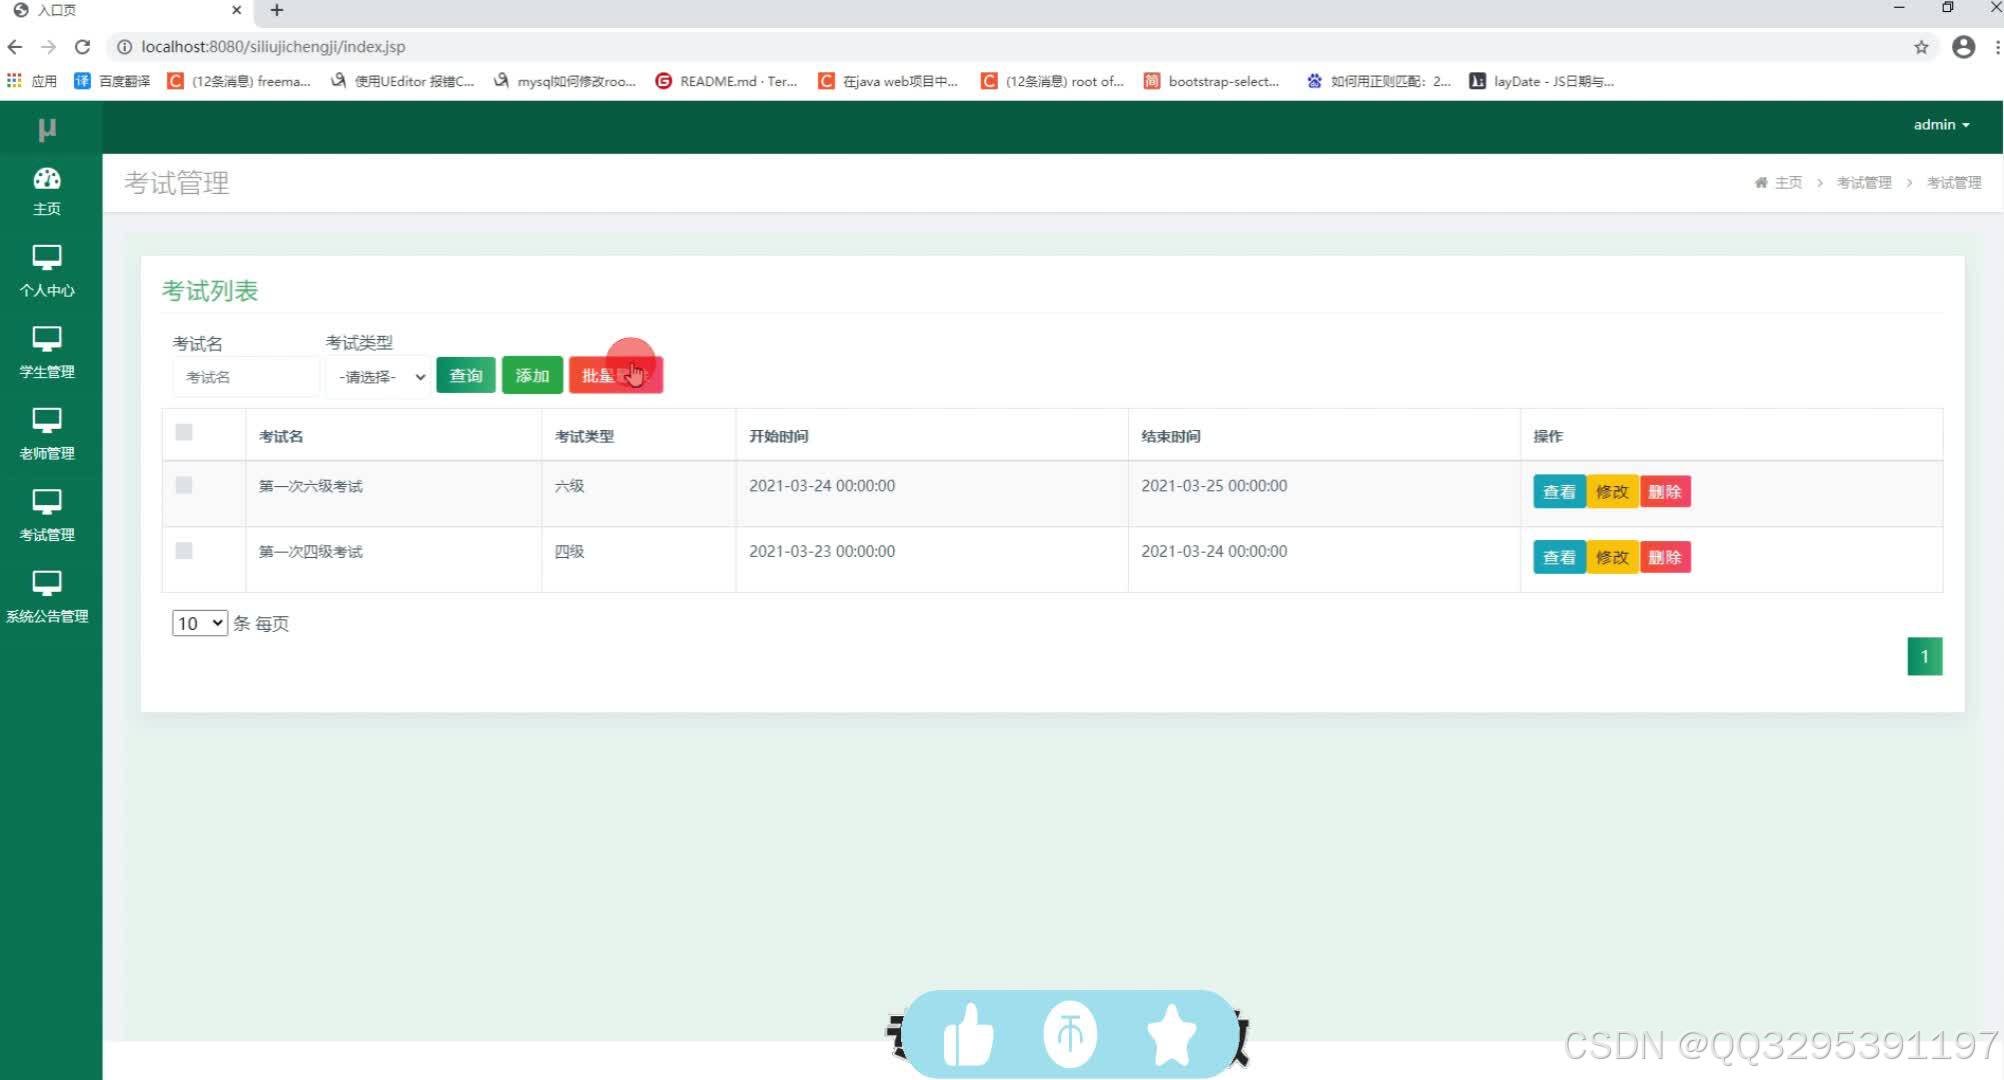Viewport: 2004px width, 1080px height.
Task: Delete 第一次六级考试 with 删除 button
Action: (1665, 491)
